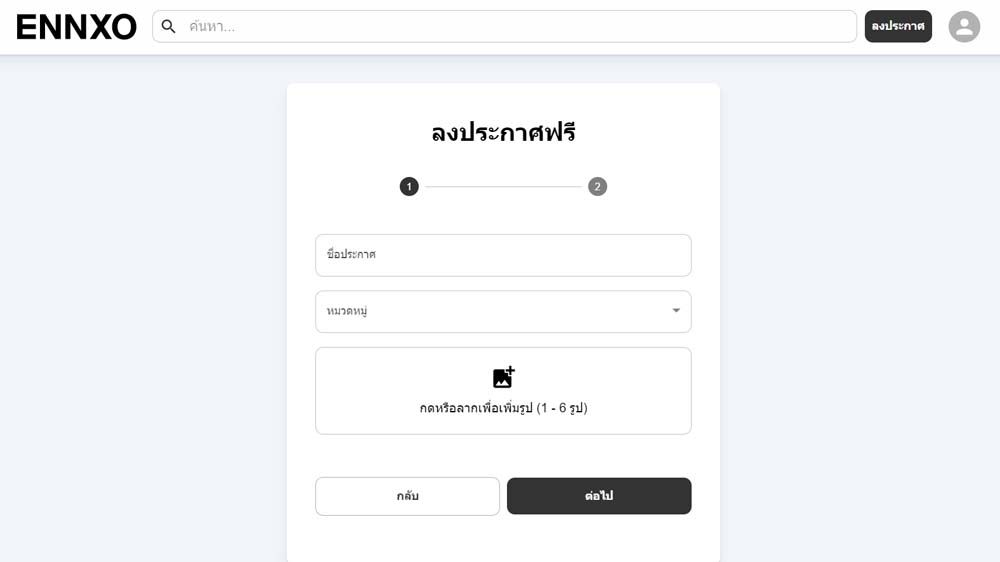Image resolution: width=1000 pixels, height=562 pixels.
Task: Click the กดหรือลากเพื่อเพิ่มรูป upload text
Action: (x=503, y=408)
